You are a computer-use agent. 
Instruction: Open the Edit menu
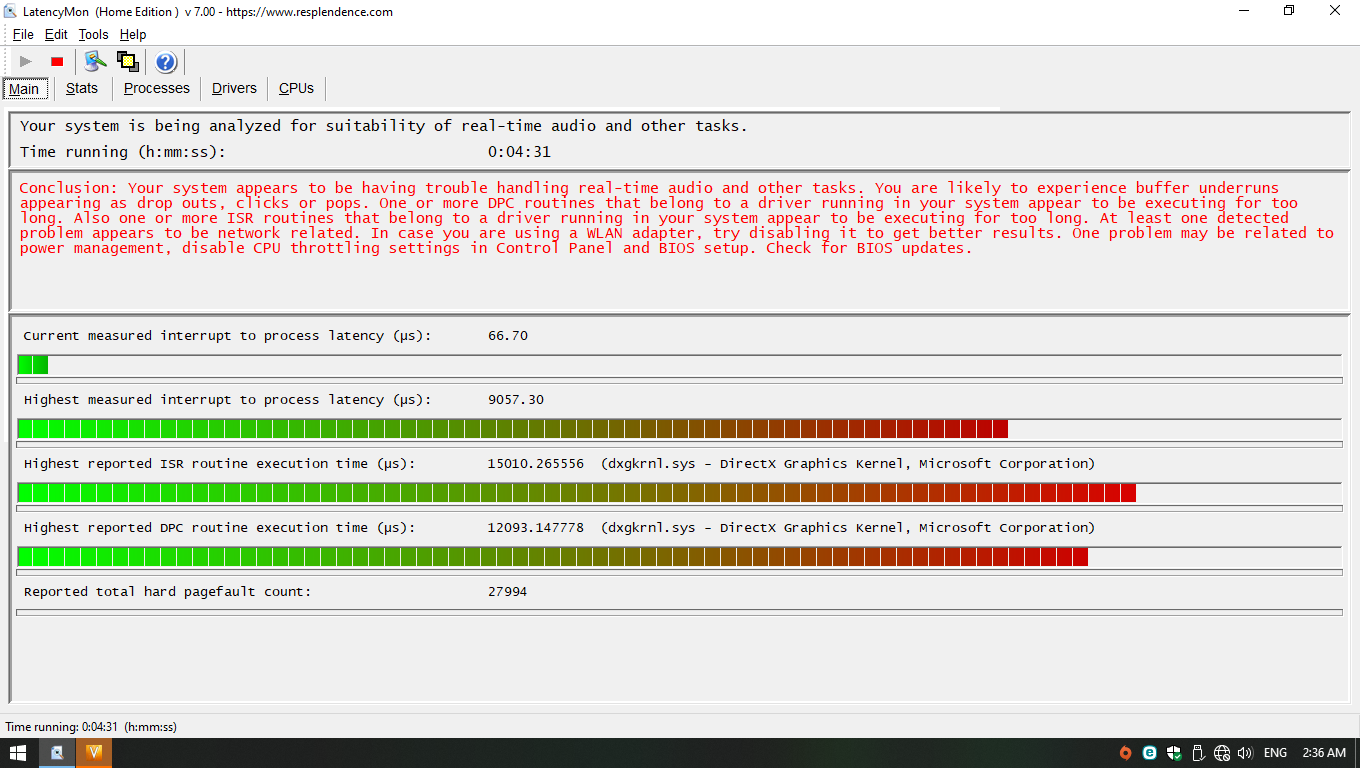(56, 34)
